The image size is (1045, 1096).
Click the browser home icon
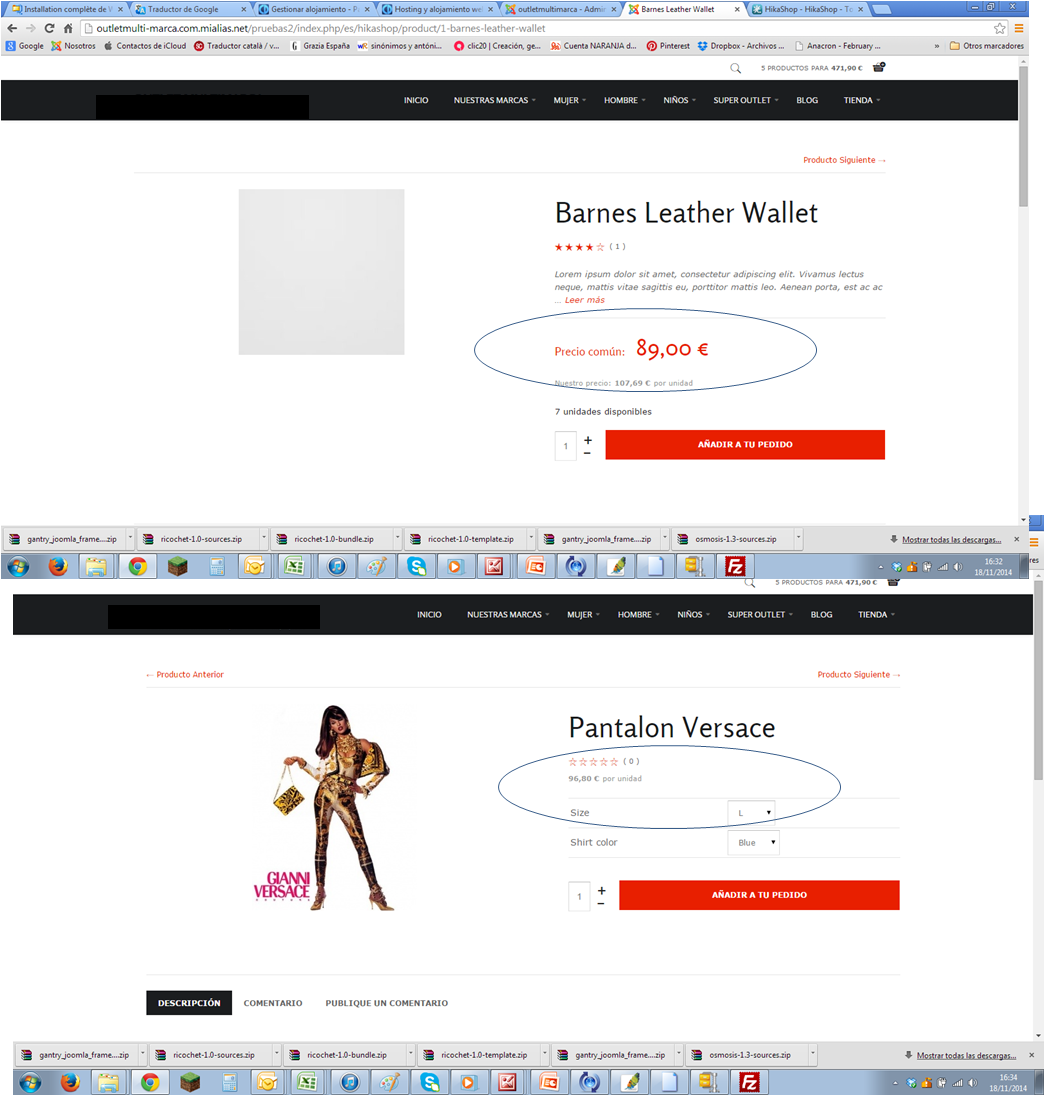pyautogui.click(x=68, y=29)
